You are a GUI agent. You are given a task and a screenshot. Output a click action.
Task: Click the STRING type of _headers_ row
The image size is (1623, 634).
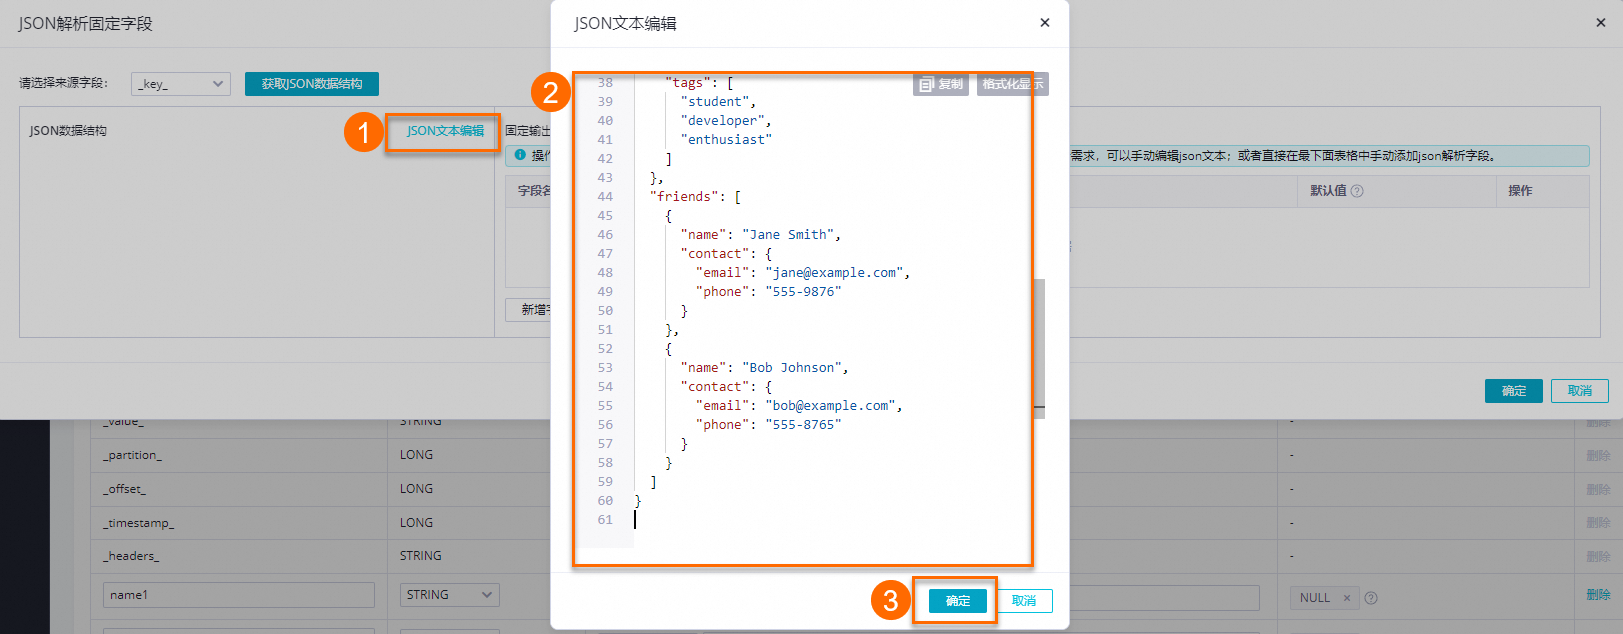pyautogui.click(x=420, y=556)
